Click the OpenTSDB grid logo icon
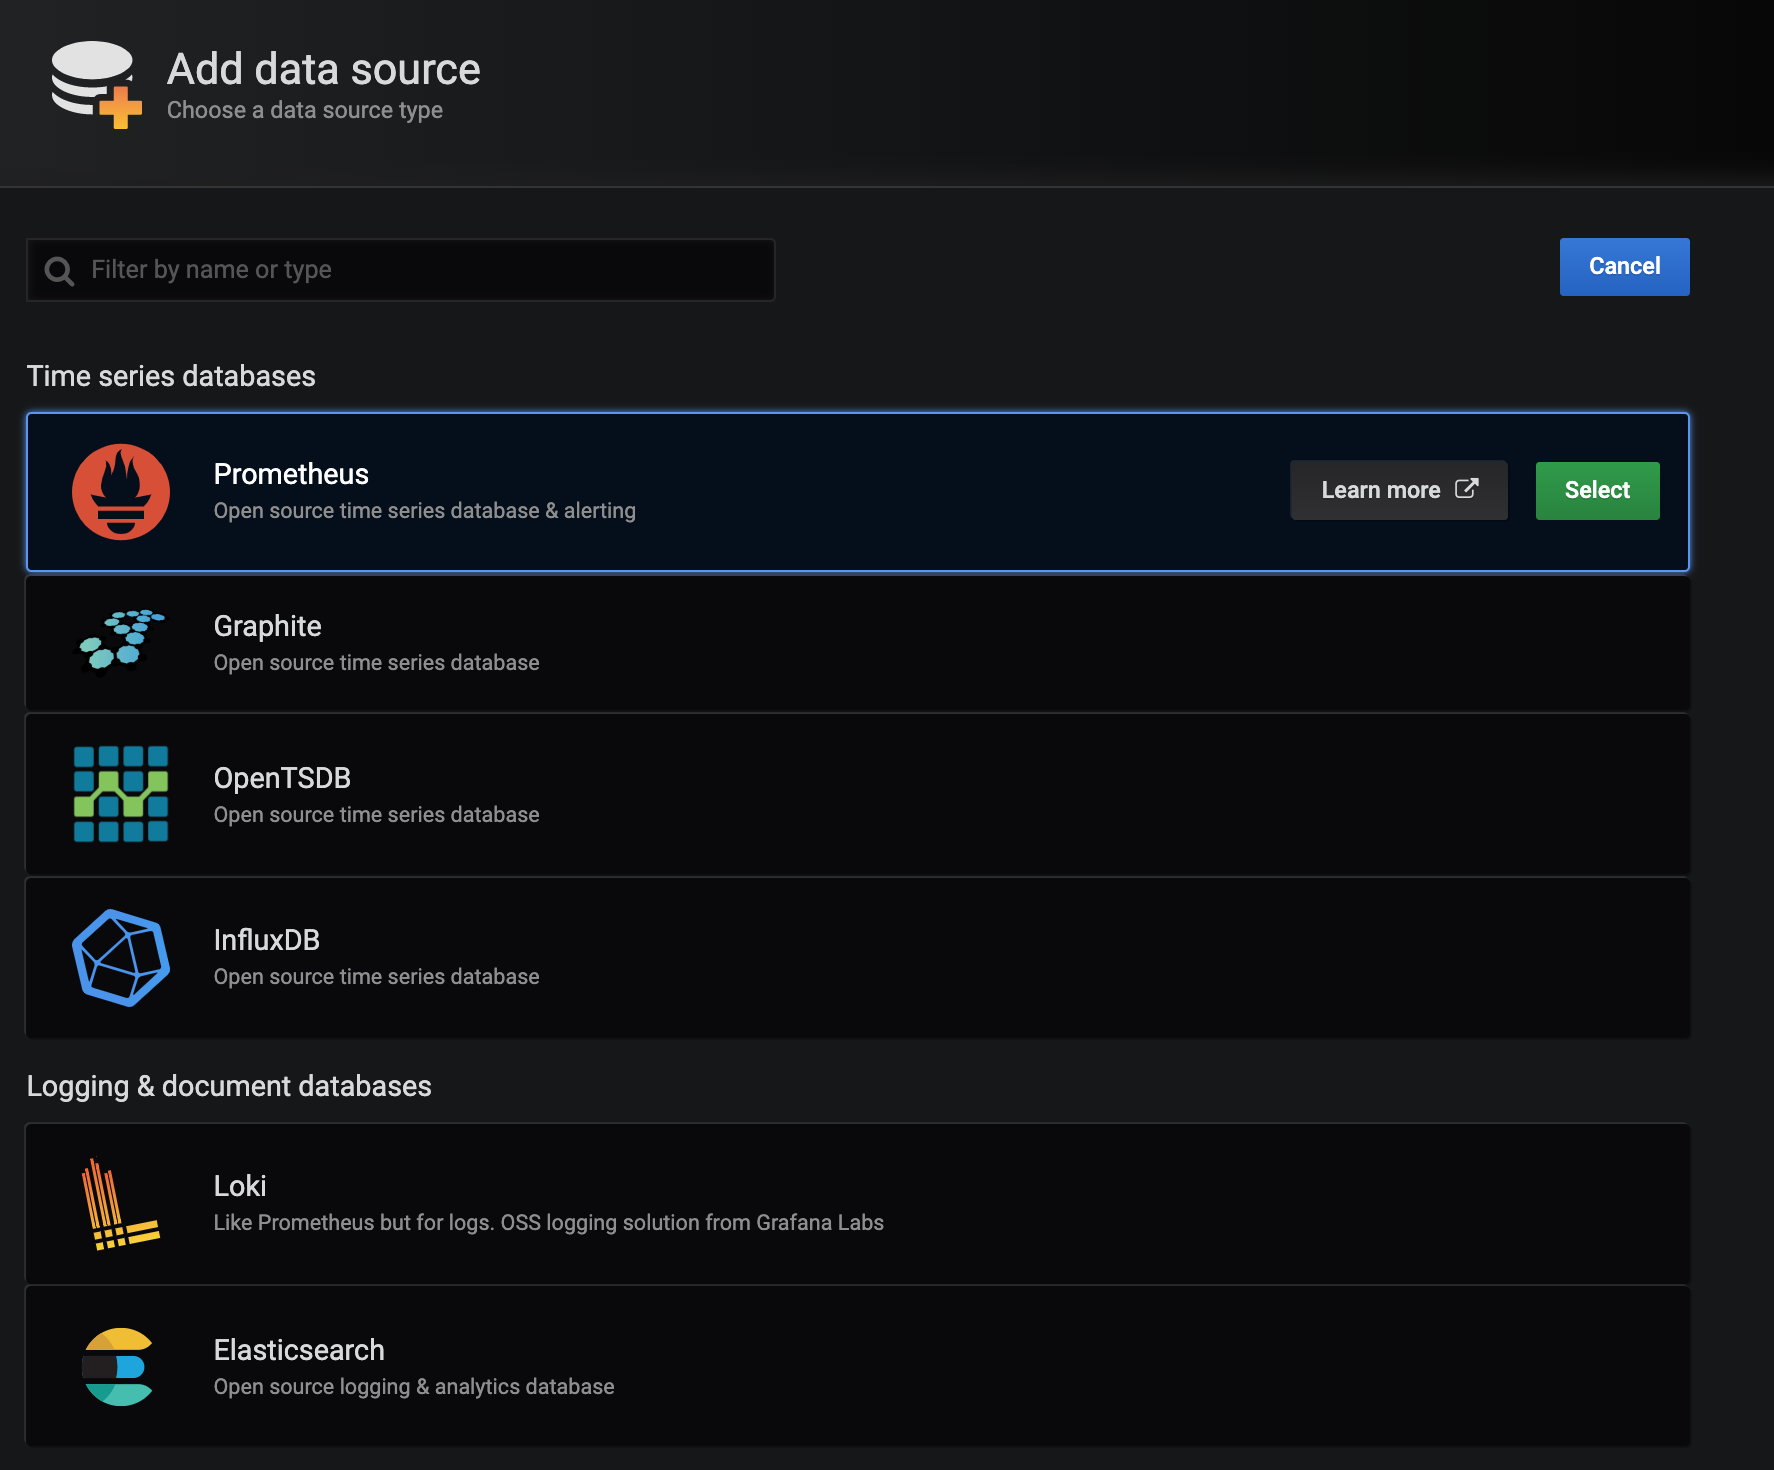This screenshot has width=1774, height=1470. [x=121, y=794]
